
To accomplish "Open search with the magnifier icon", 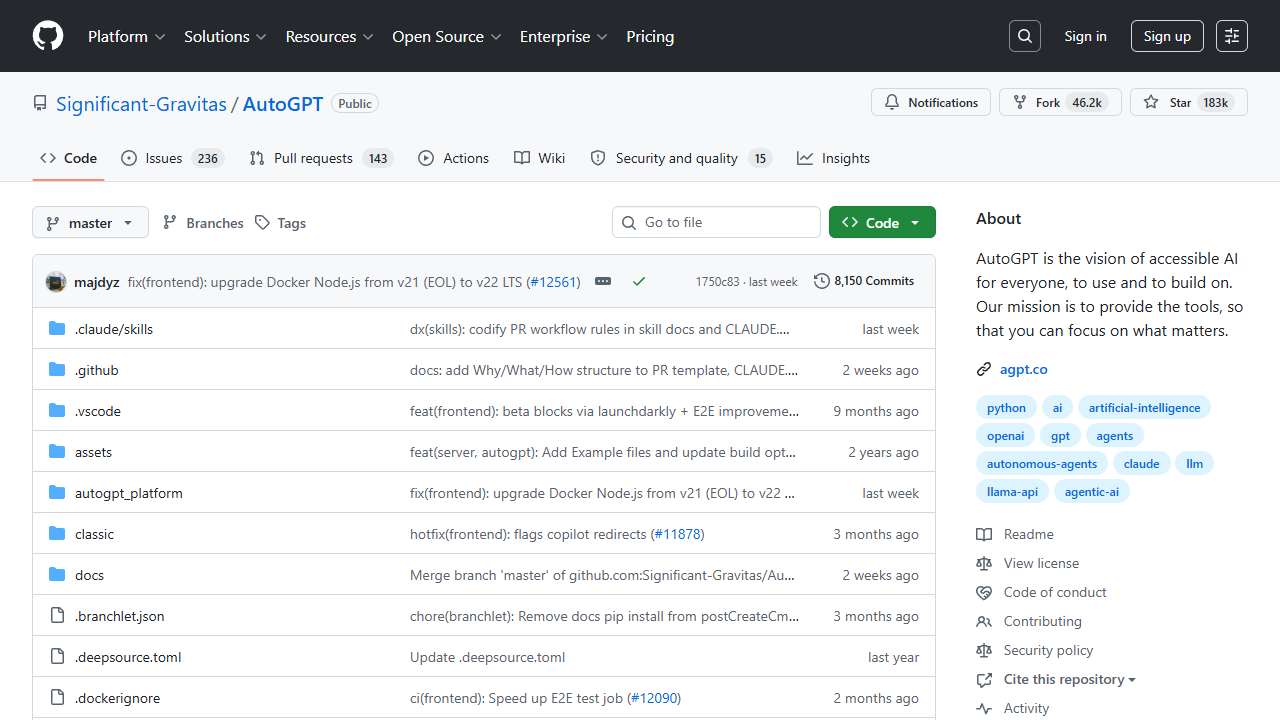I will (x=1025, y=36).
